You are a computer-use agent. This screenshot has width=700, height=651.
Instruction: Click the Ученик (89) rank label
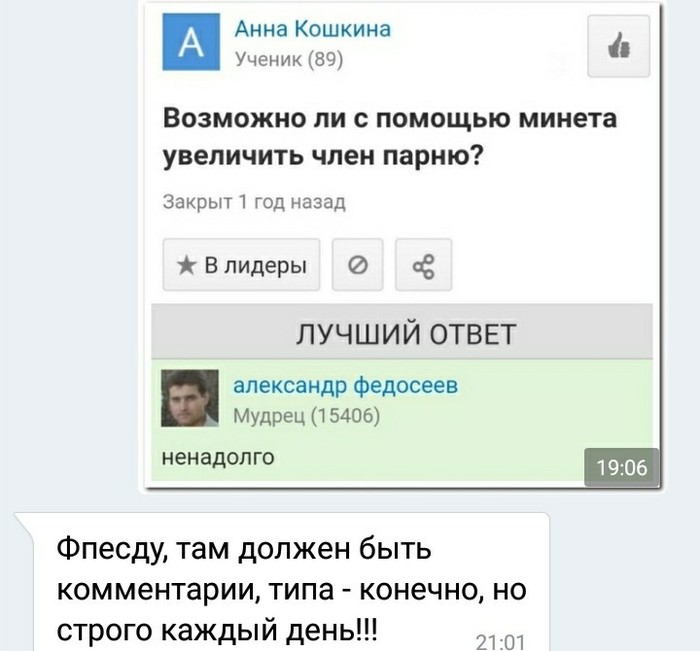[289, 59]
